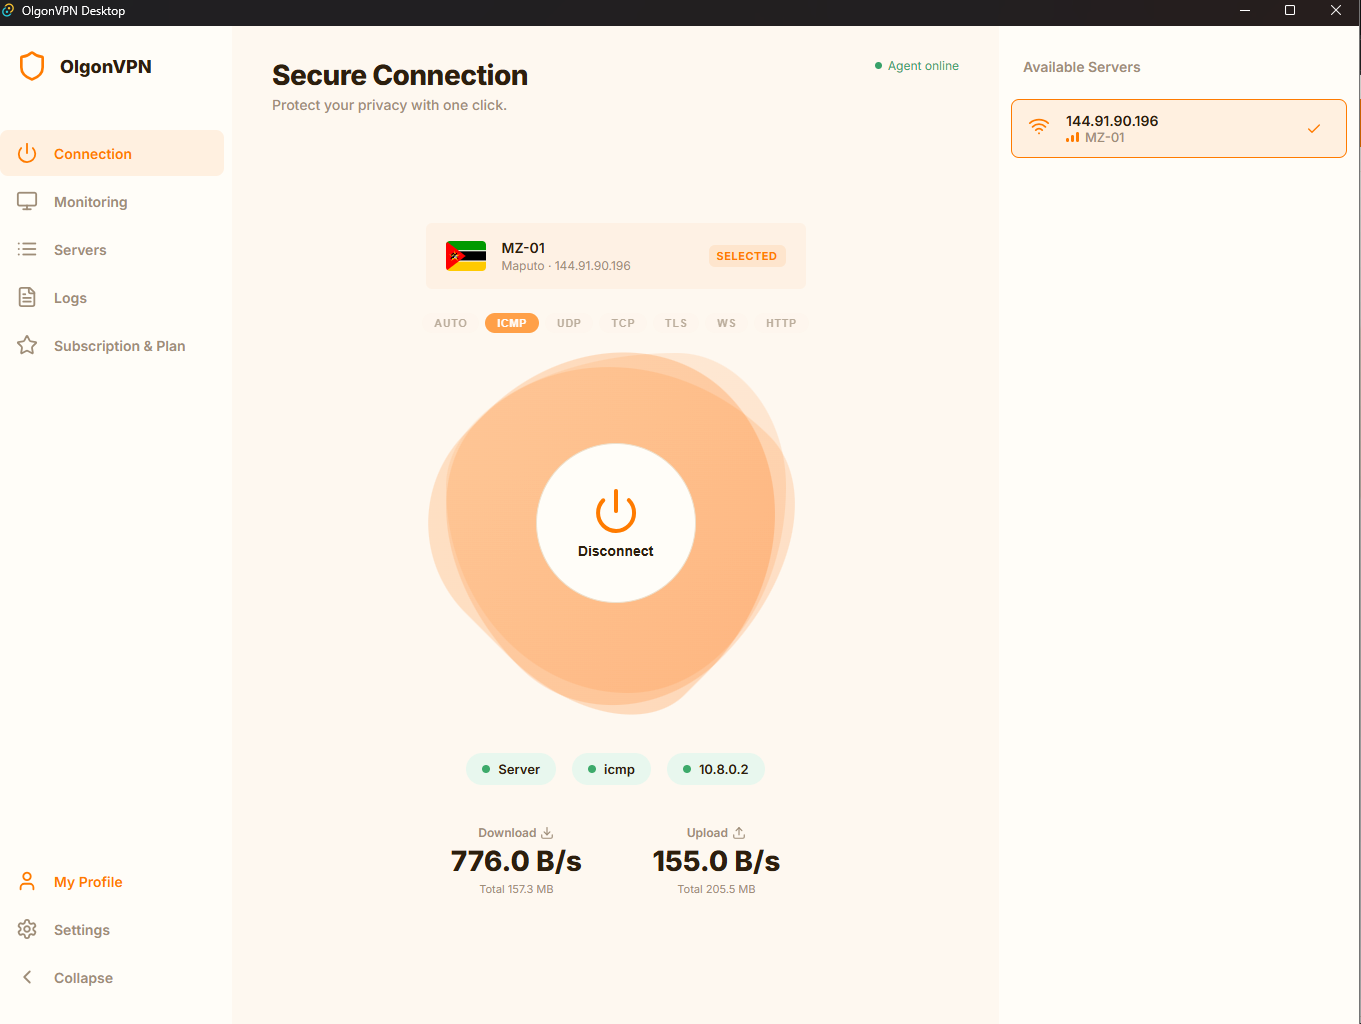The height and width of the screenshot is (1024, 1361).
Task: Open the Monitoring page
Action: coord(112,201)
